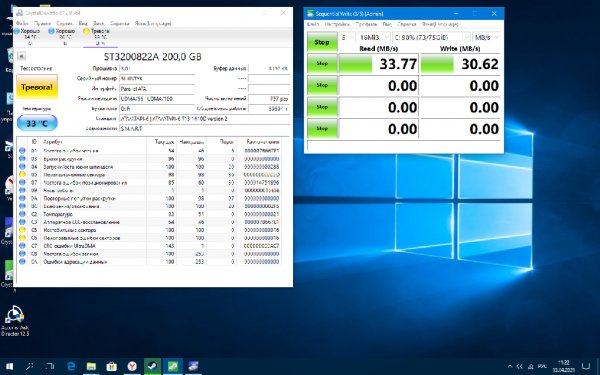Click large top Stop button in CrystalDiskMark
The image size is (600, 375).
pyautogui.click(x=322, y=42)
